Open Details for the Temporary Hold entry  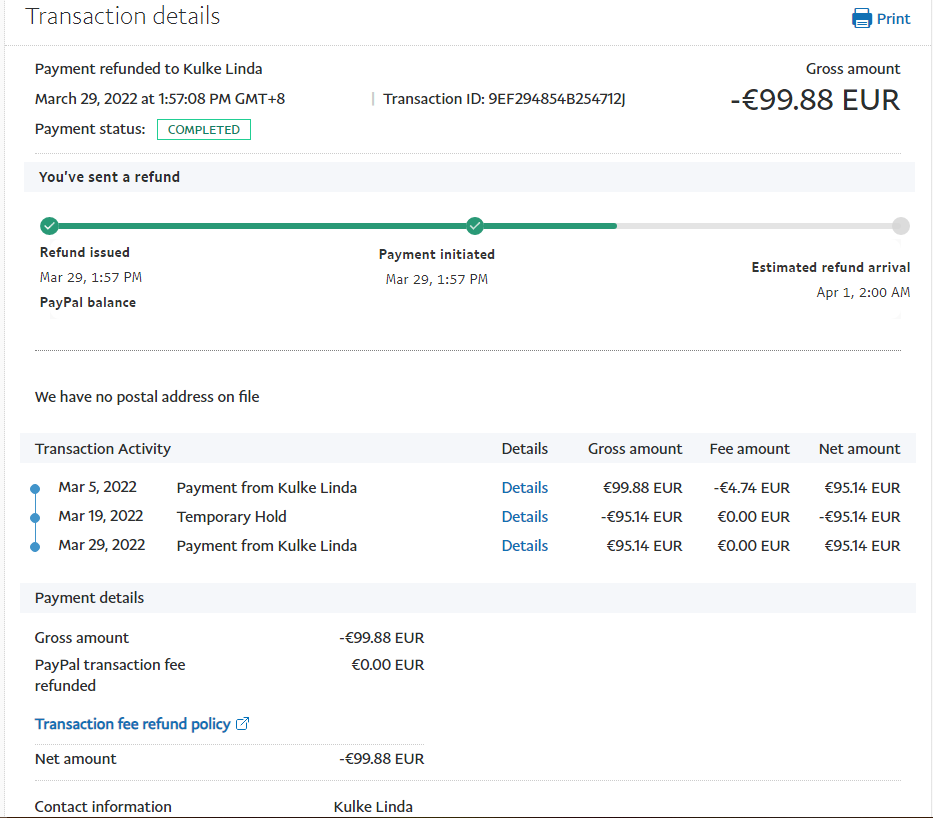click(x=524, y=517)
